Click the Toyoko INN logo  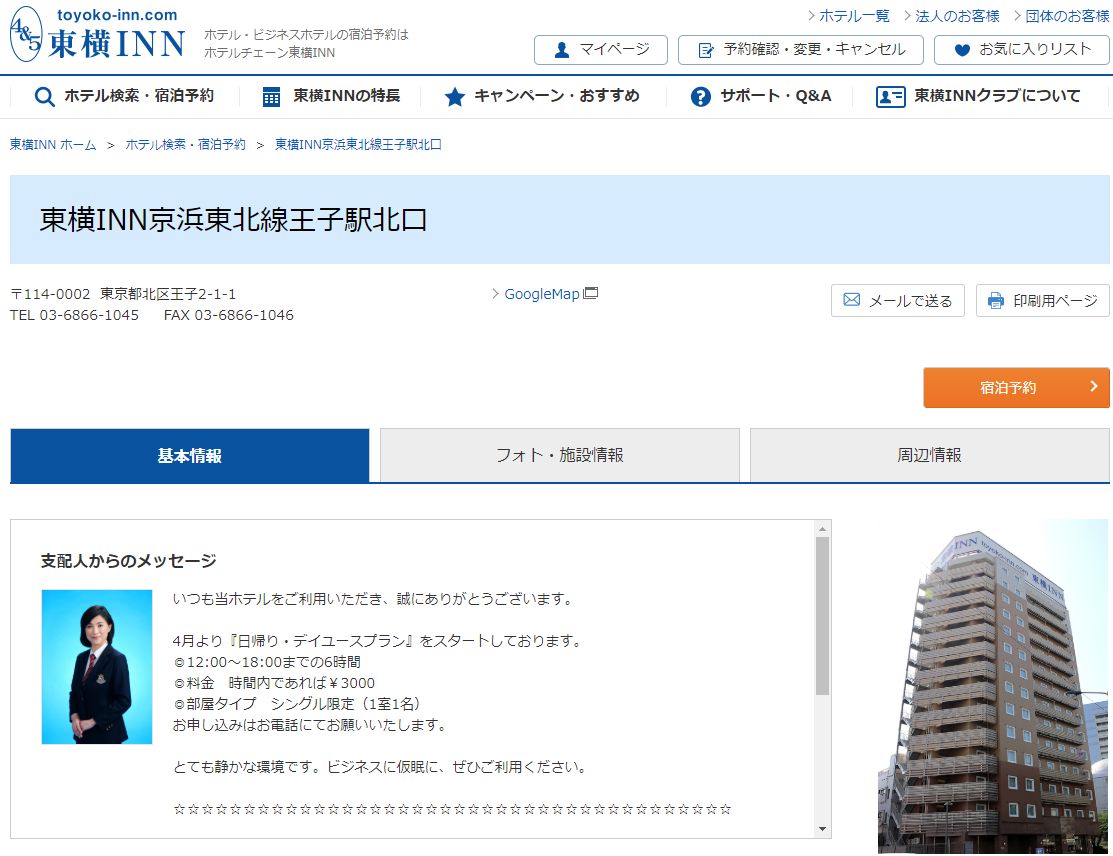coord(98,34)
